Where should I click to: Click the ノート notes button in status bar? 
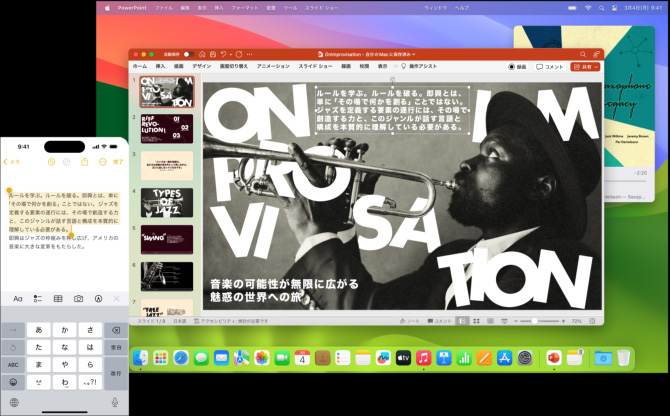point(409,321)
